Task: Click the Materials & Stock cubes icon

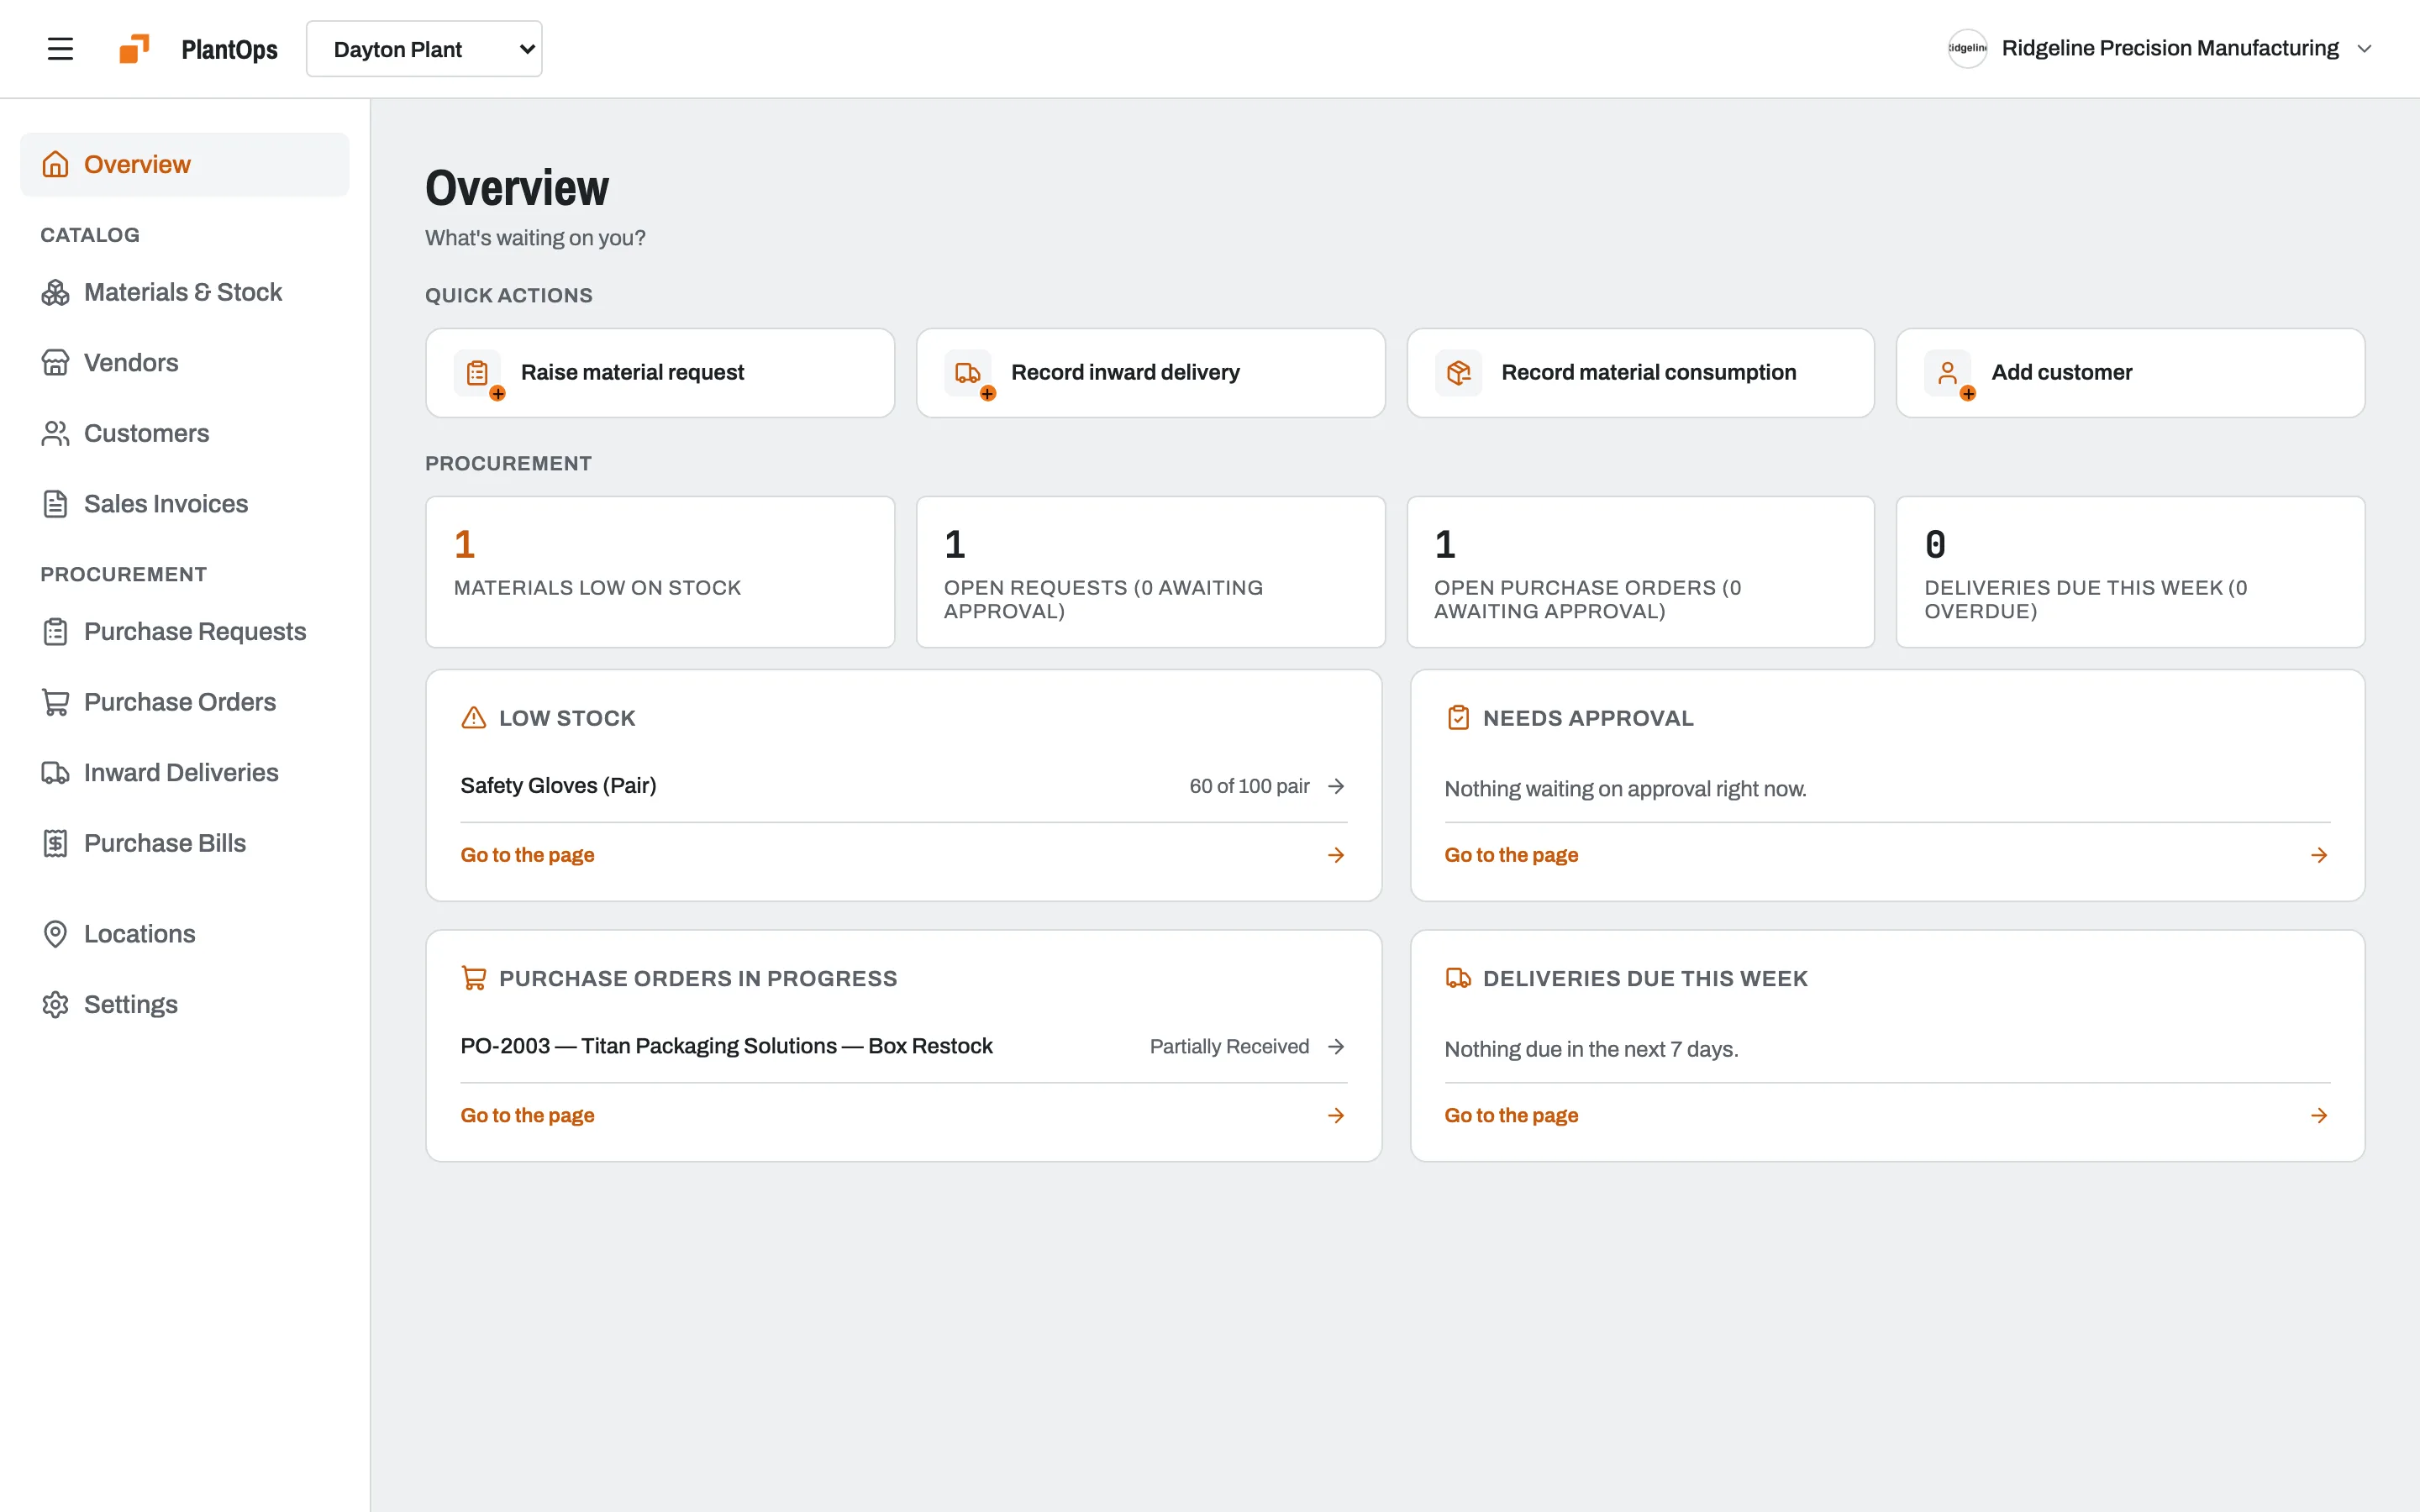Action: point(55,292)
